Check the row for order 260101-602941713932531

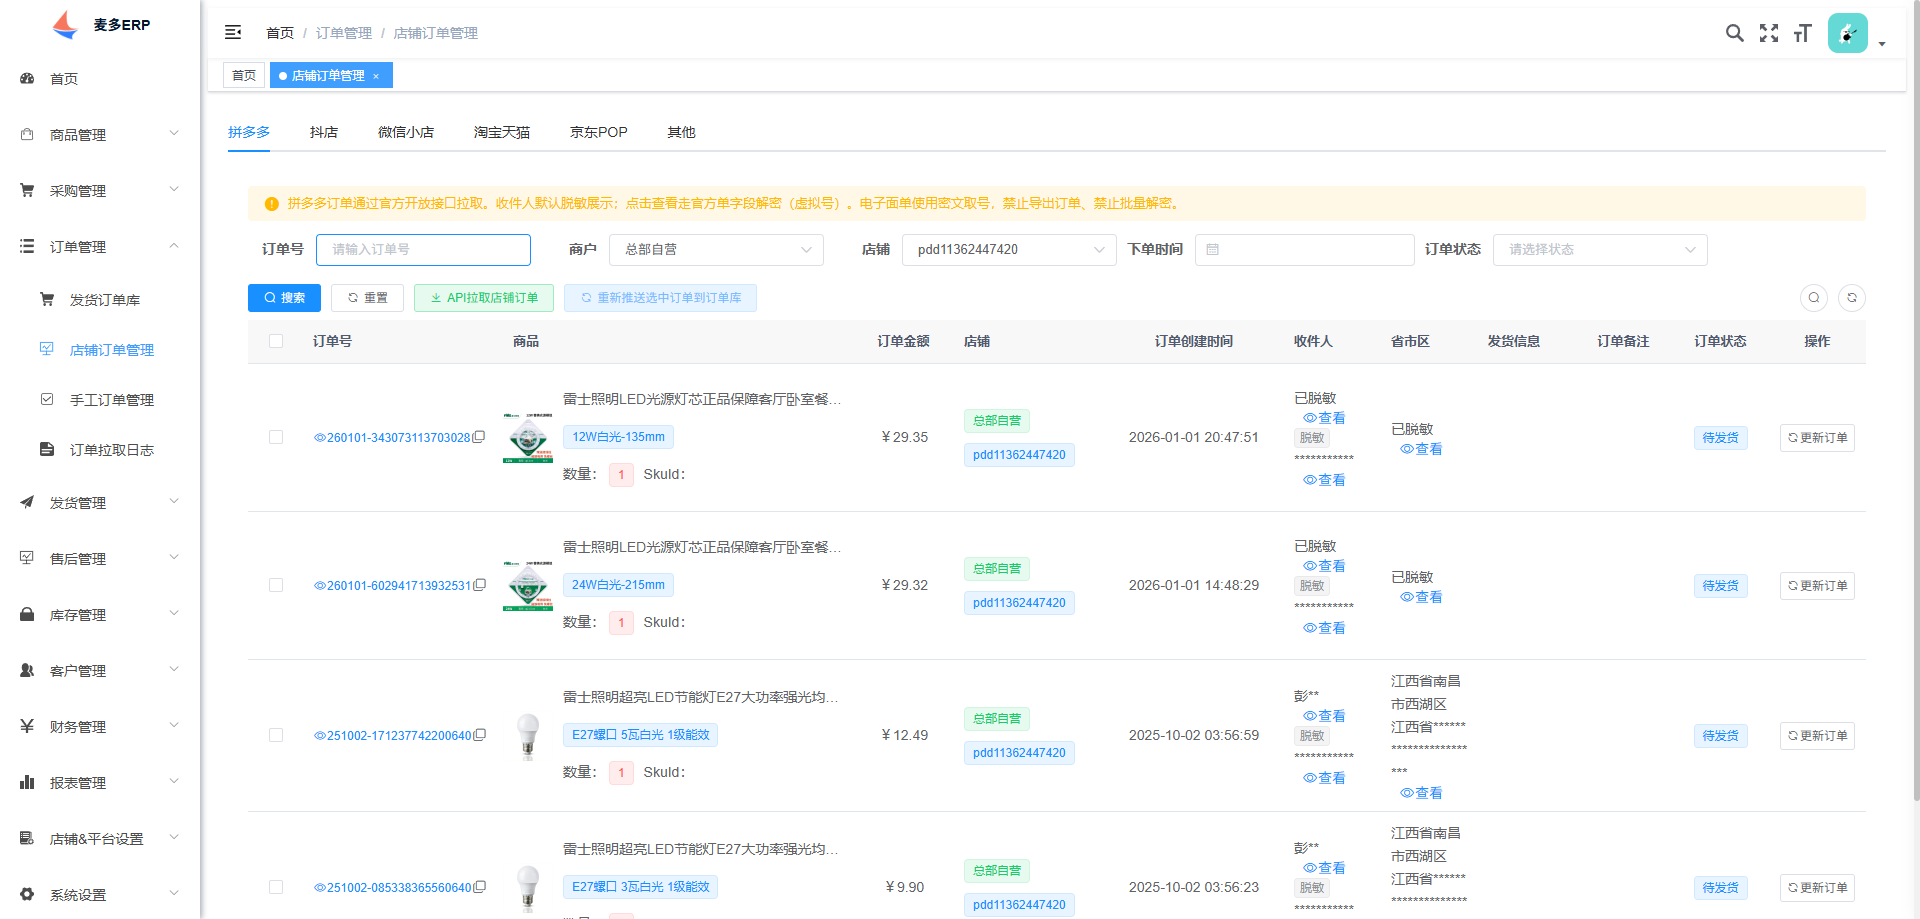point(276,585)
